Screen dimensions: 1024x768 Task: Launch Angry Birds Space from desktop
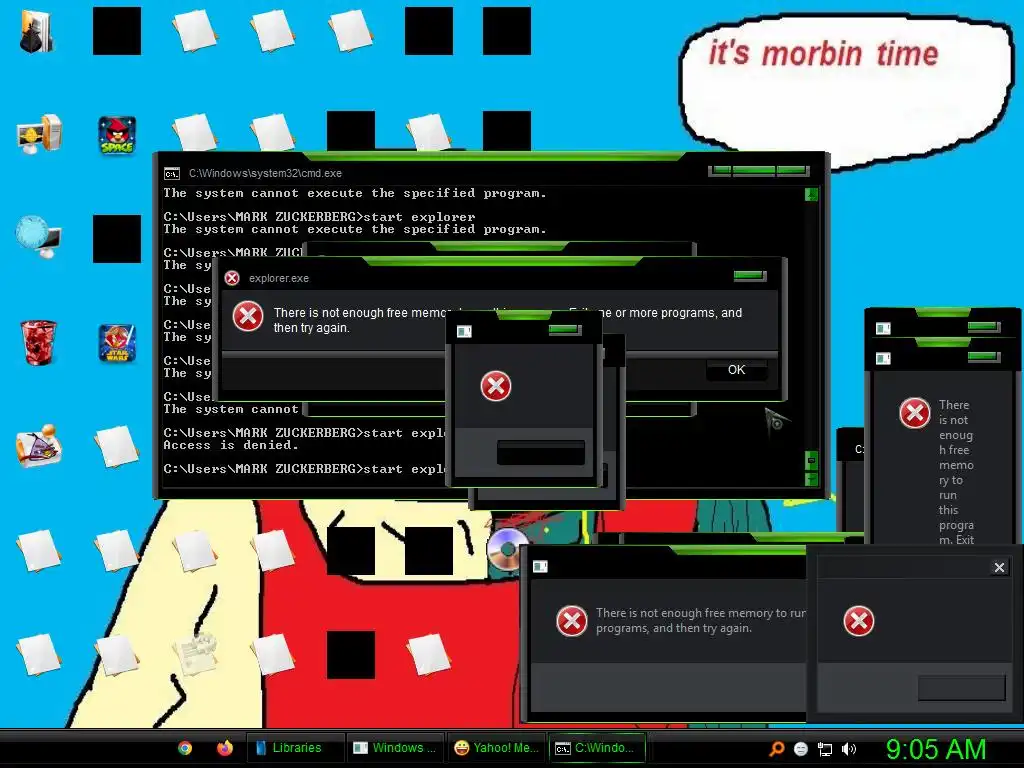[117, 135]
